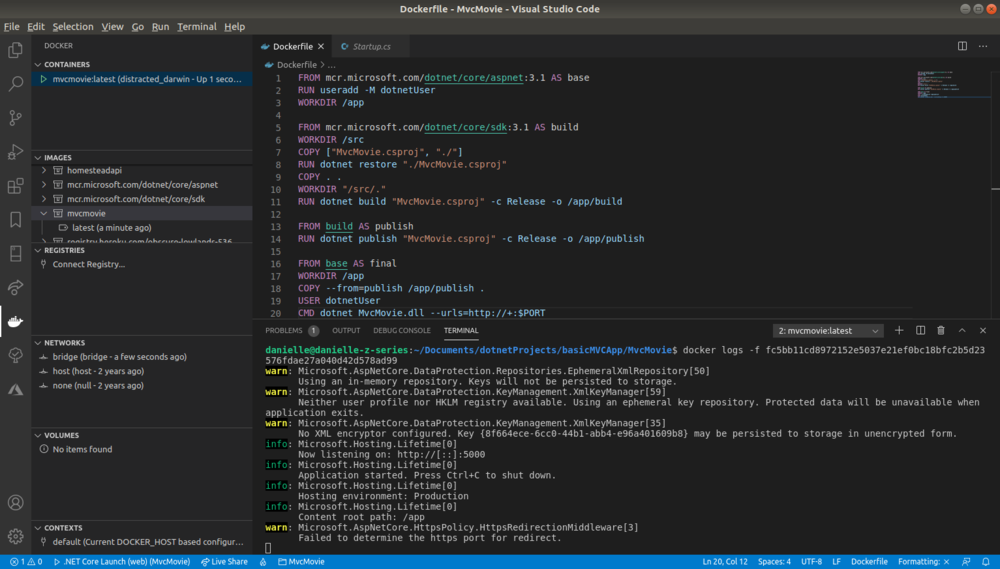Open the Live Share view icon
Image resolution: width=1000 pixels, height=569 pixels.
[x=15, y=287]
